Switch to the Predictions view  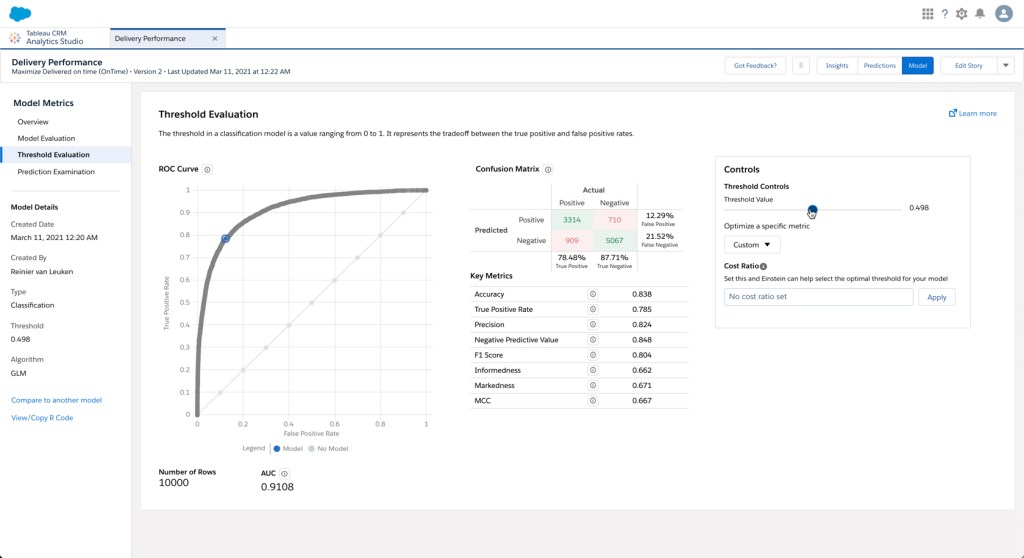tap(879, 65)
